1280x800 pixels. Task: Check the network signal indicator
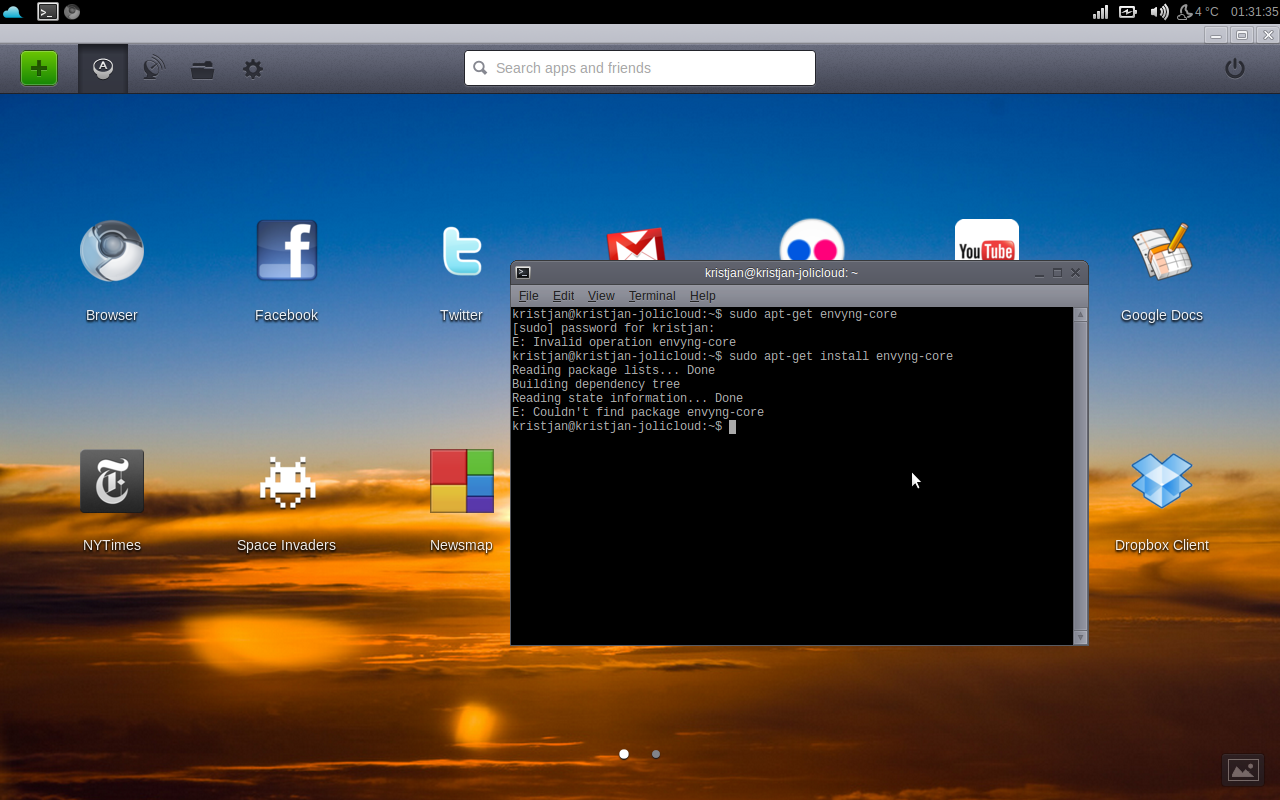click(1100, 12)
